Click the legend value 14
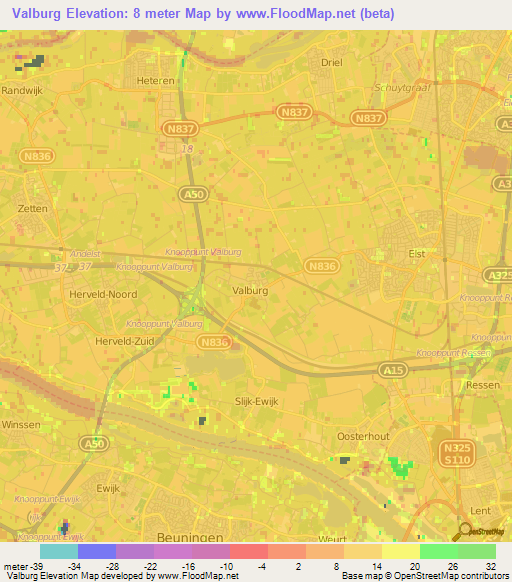 pyautogui.click(x=377, y=566)
